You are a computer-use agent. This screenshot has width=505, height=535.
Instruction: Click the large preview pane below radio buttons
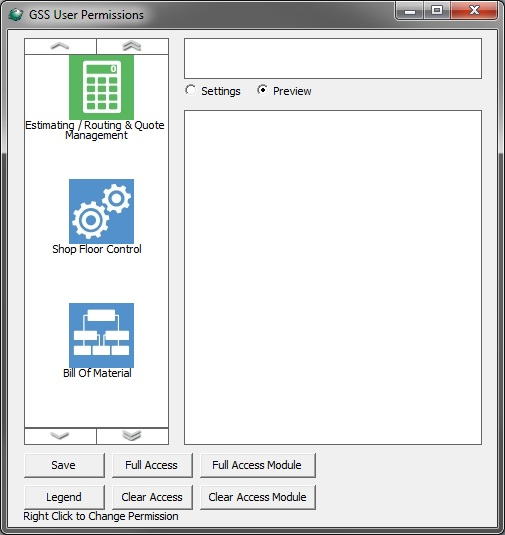click(333, 277)
